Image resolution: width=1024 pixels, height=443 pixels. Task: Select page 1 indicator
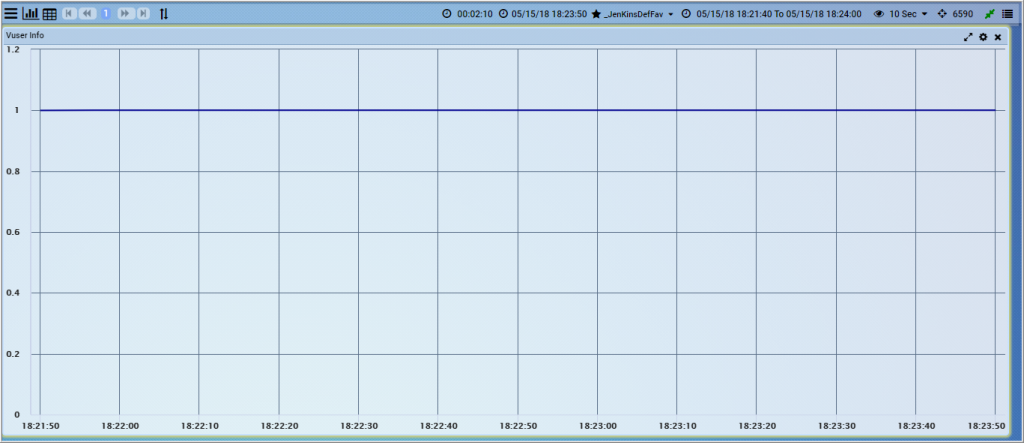pyautogui.click(x=106, y=13)
